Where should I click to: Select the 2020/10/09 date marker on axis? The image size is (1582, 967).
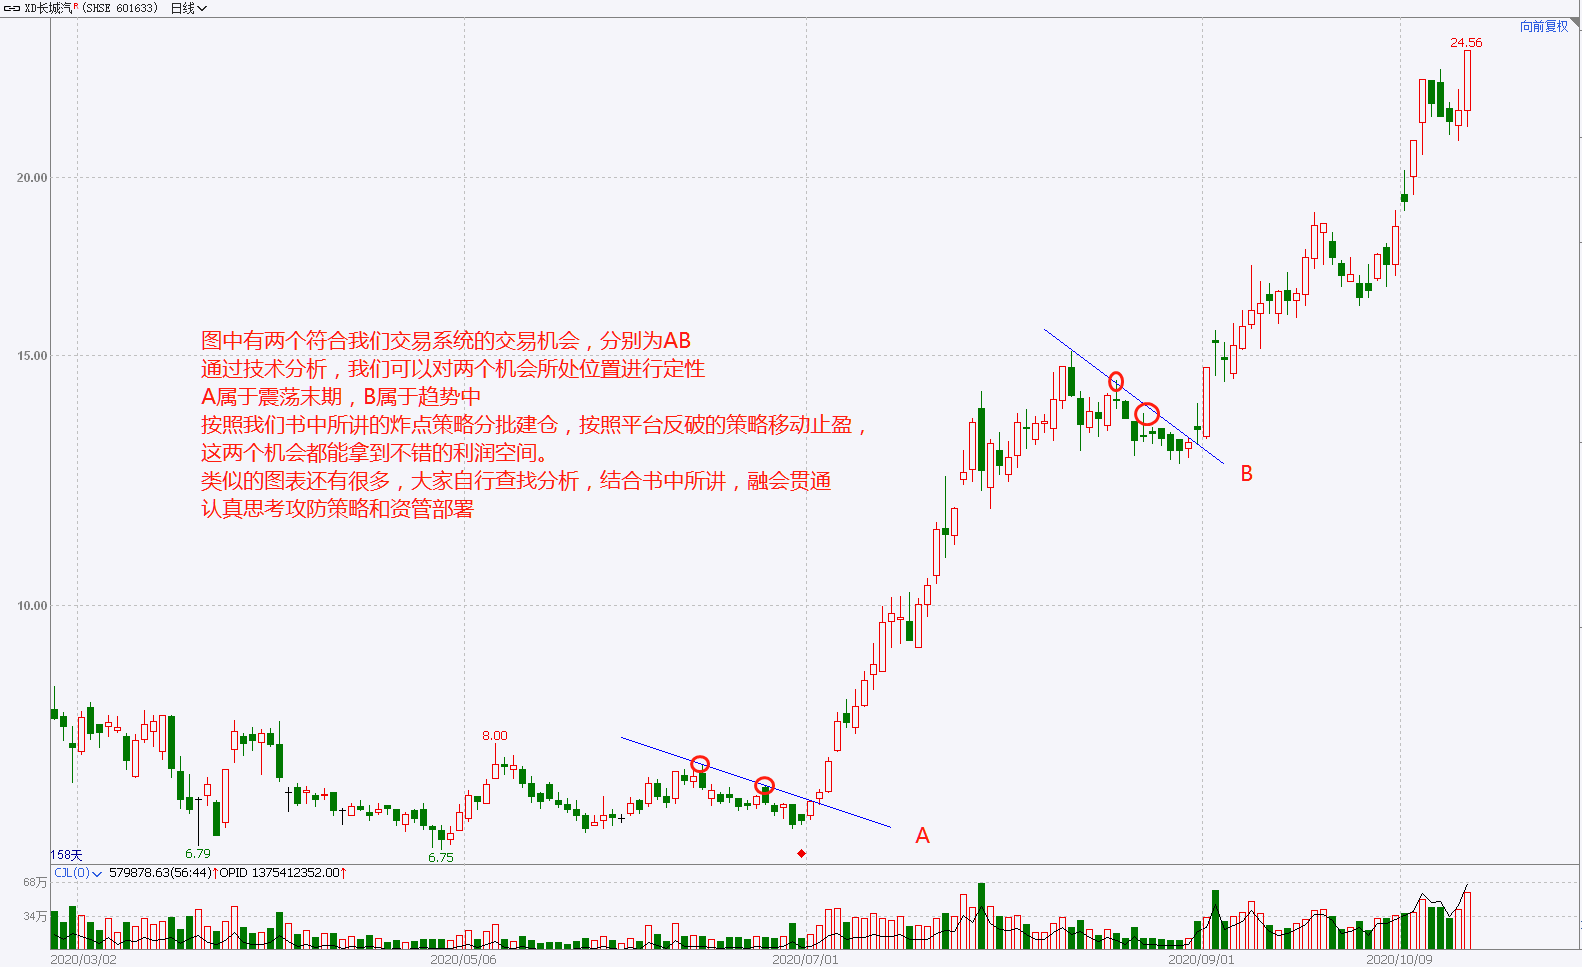tap(1399, 959)
